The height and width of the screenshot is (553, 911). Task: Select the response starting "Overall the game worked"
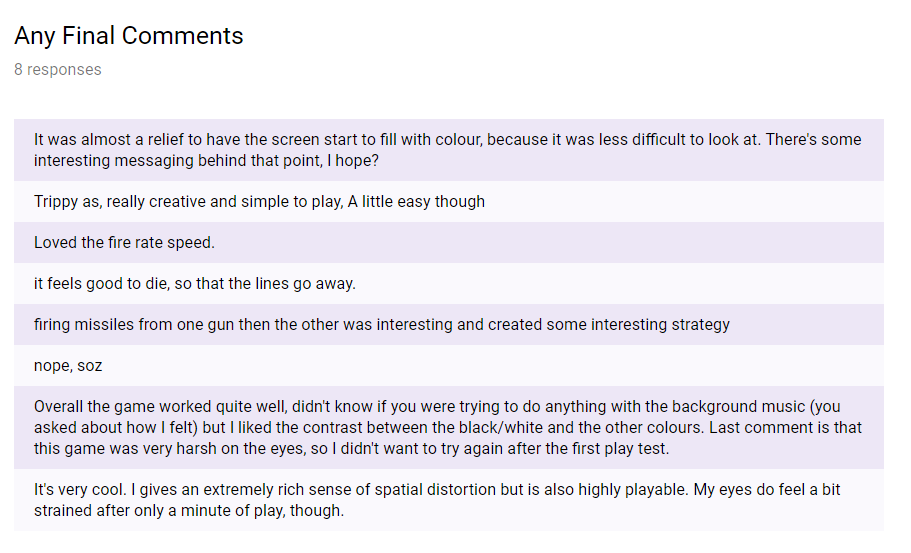[447, 427]
